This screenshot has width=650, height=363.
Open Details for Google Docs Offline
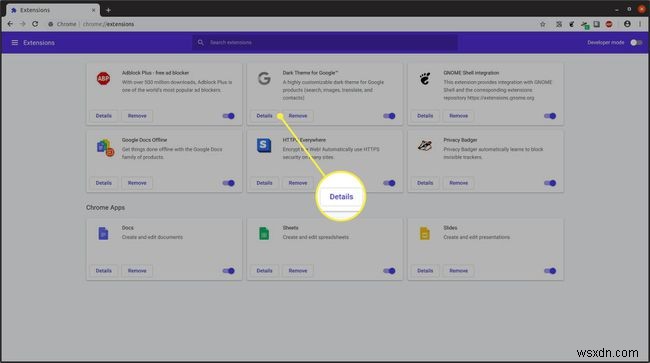pyautogui.click(x=104, y=183)
